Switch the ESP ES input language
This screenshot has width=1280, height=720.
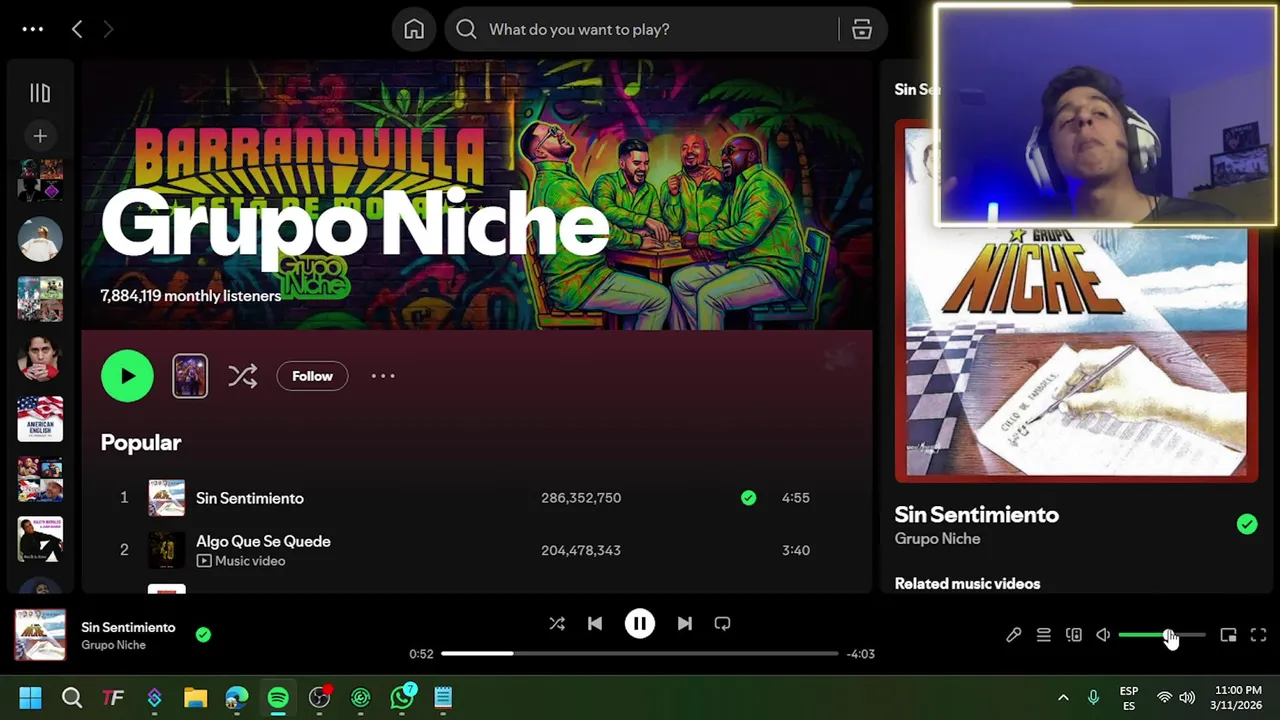coord(1129,698)
